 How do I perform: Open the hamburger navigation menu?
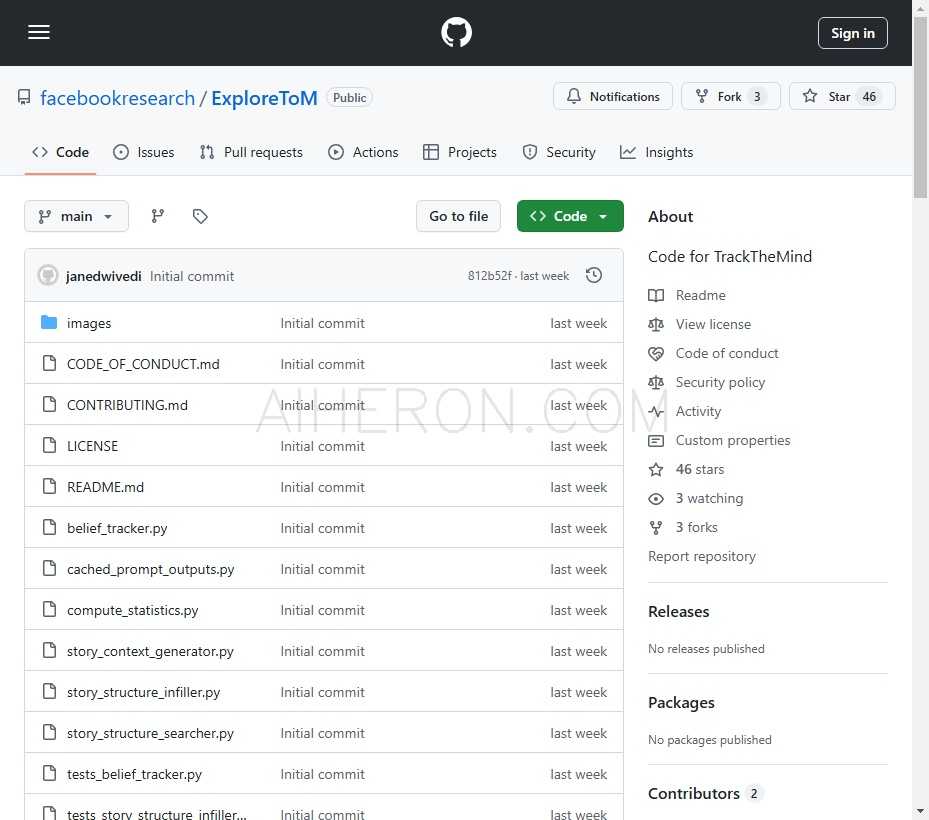point(39,33)
